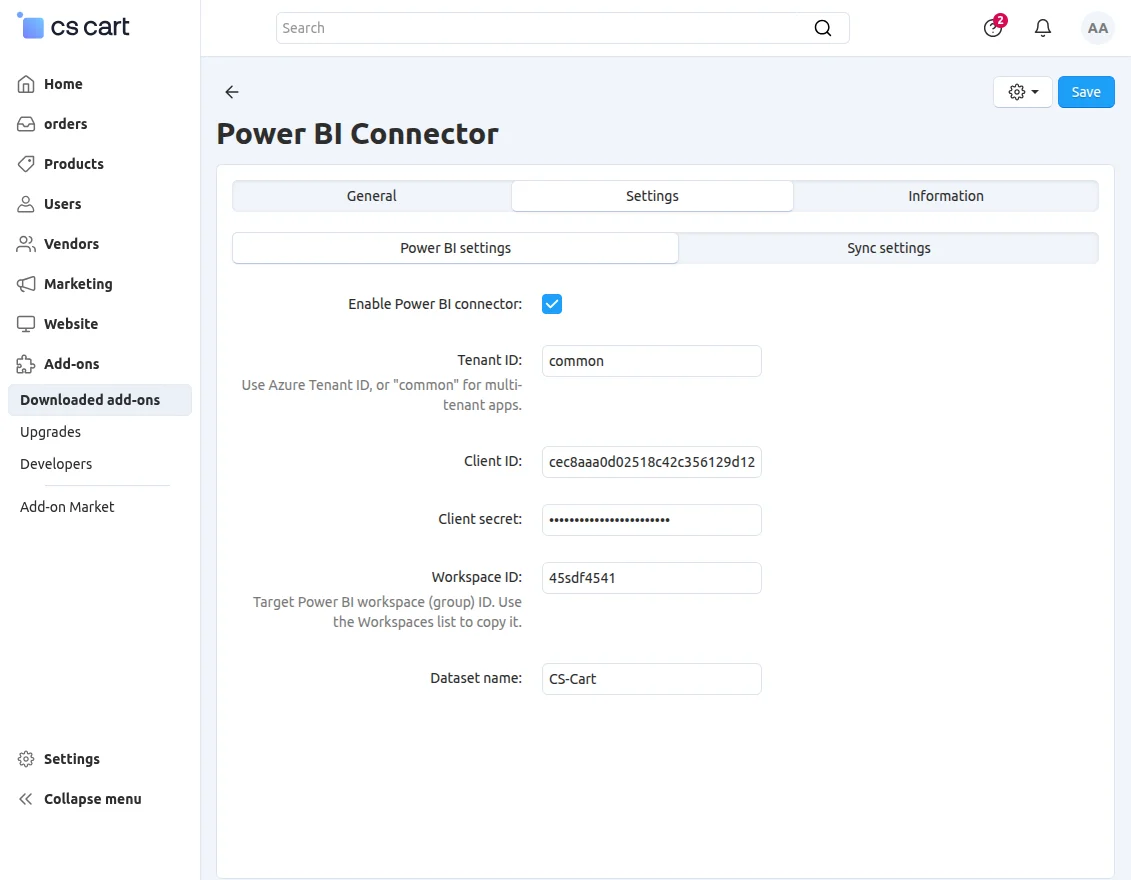Click the Add-ons puzzle icon
Viewport: 1131px width, 880px height.
point(26,364)
